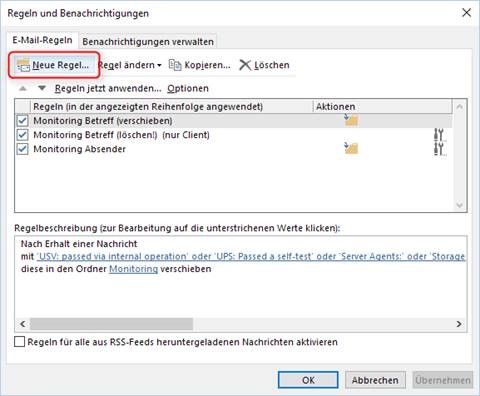Switch to Benachrichtigungen verwalten tab
The image size is (480, 396).
click(148, 42)
